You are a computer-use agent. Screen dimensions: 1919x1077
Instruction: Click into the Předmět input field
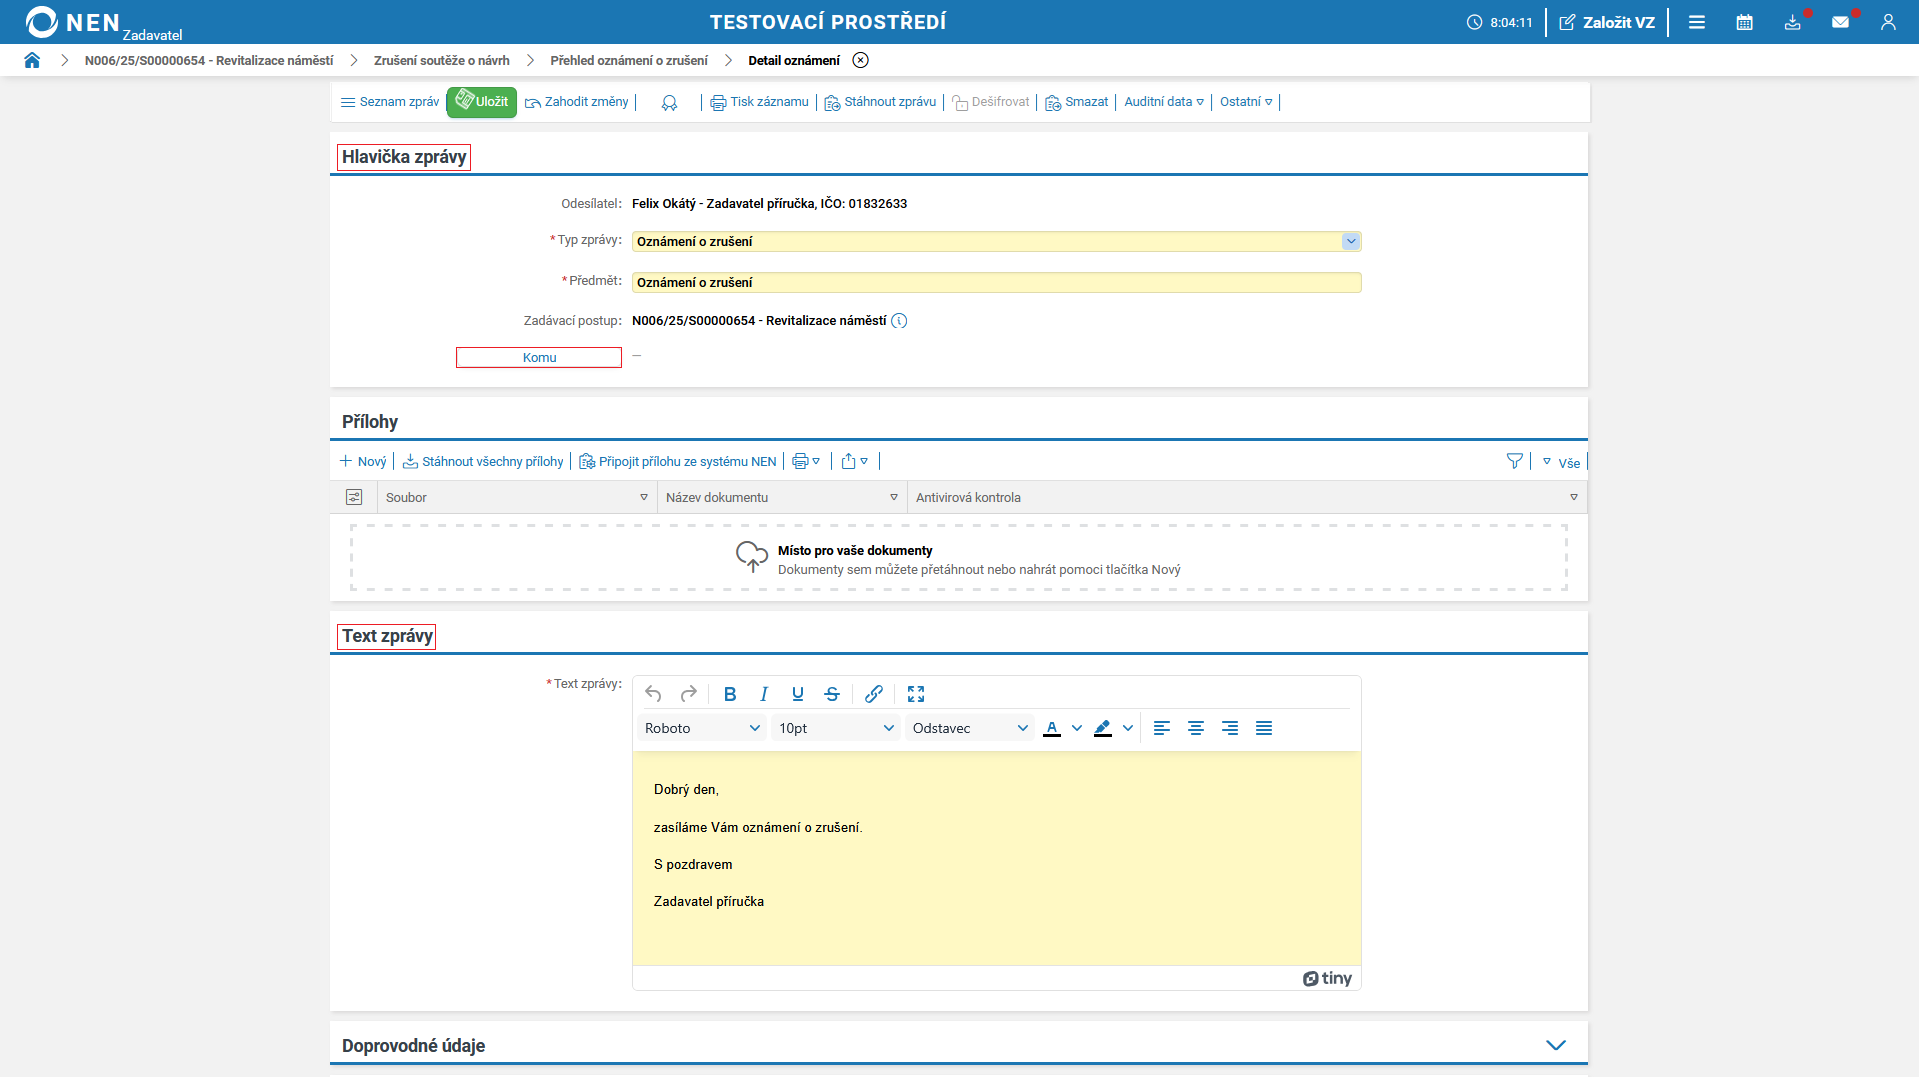click(x=996, y=283)
